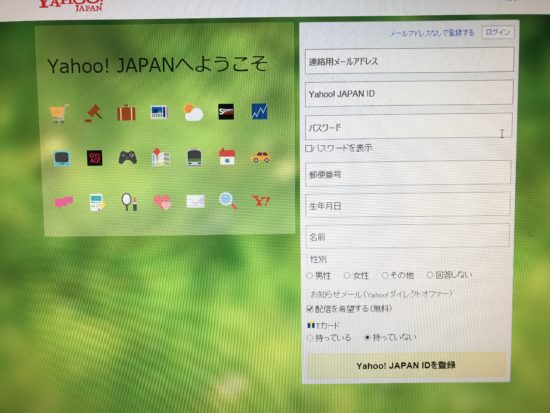Open the Auctions gavel icon
This screenshot has width=550, height=413.
(x=93, y=113)
